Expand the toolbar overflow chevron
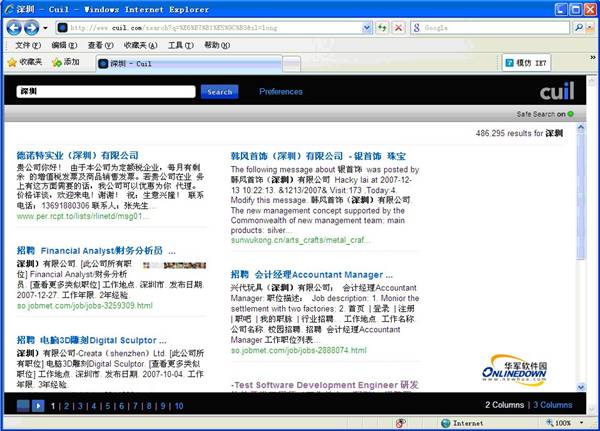Screen dimensions: 600x431 593,57
